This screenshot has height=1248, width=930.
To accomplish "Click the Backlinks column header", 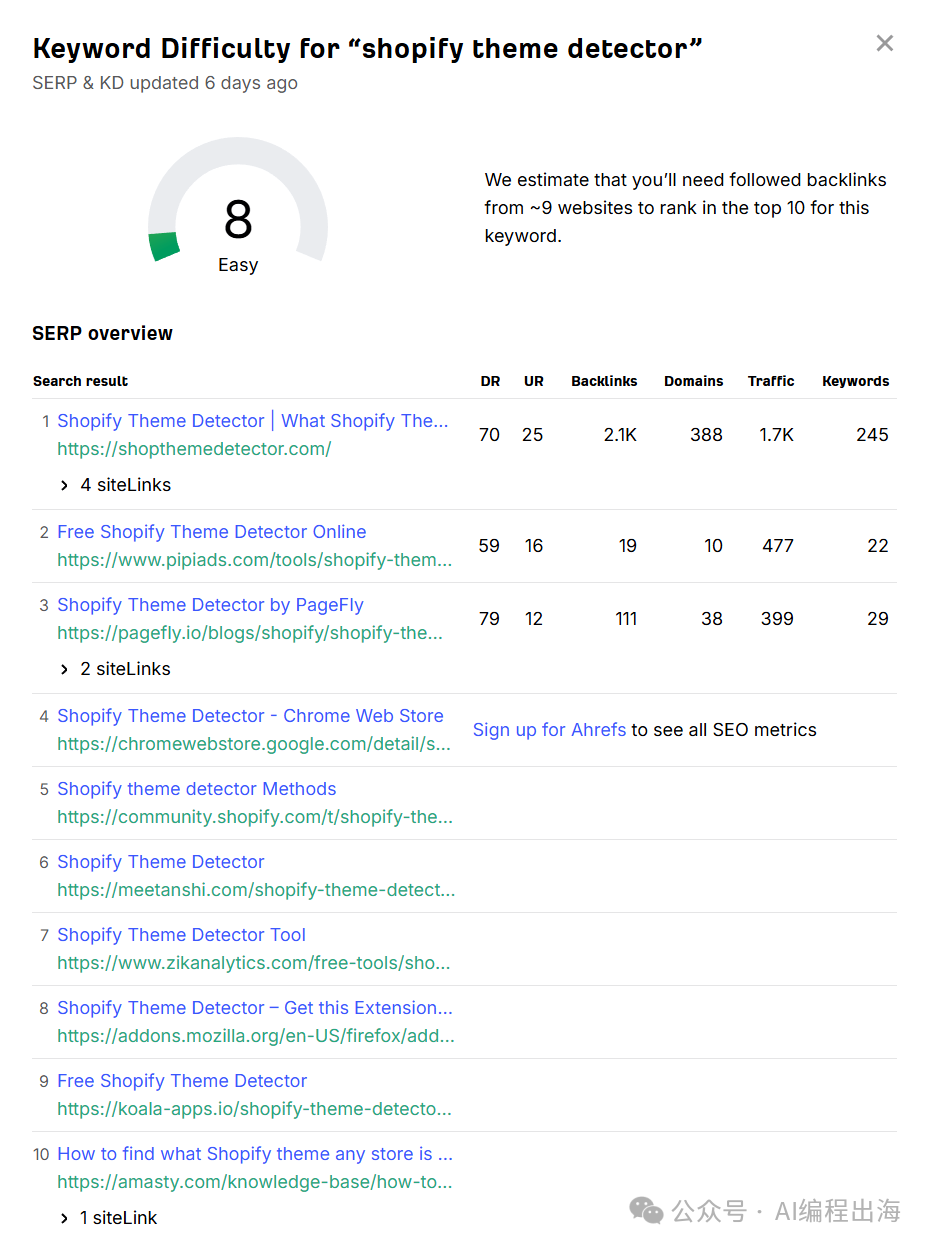I will pyautogui.click(x=604, y=381).
